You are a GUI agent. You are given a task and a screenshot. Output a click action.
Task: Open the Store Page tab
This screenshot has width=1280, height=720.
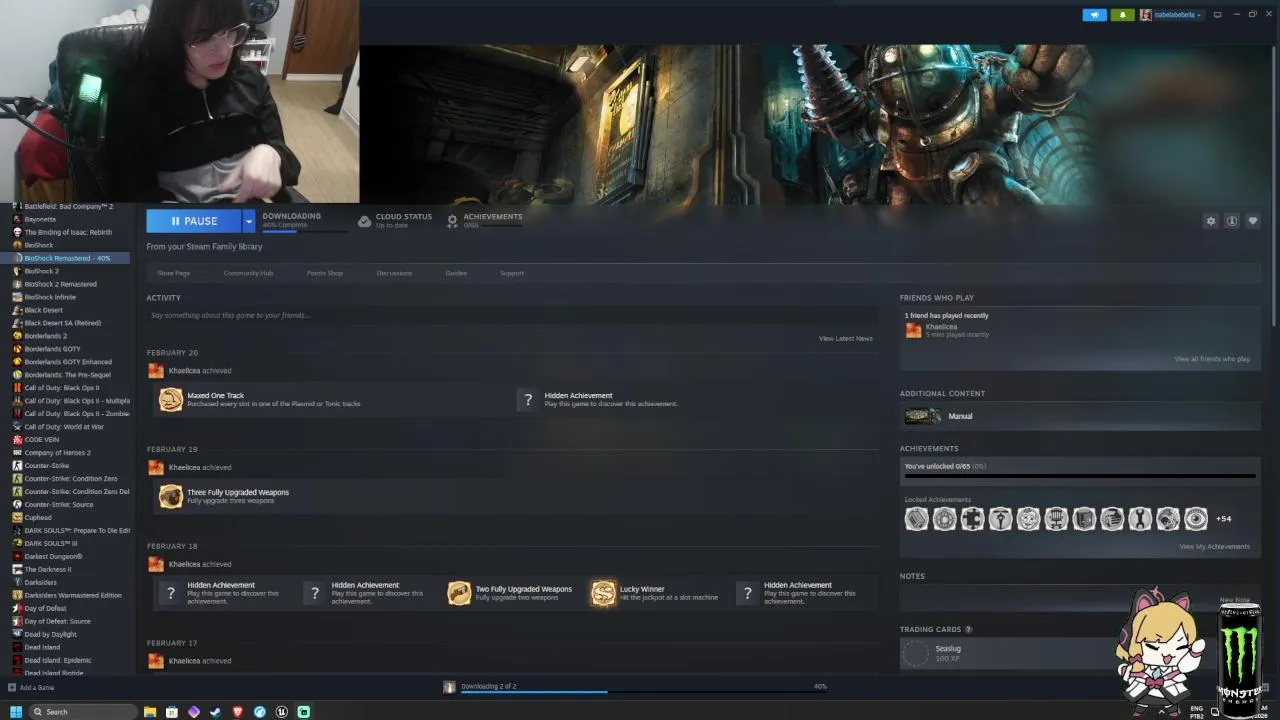[173, 273]
